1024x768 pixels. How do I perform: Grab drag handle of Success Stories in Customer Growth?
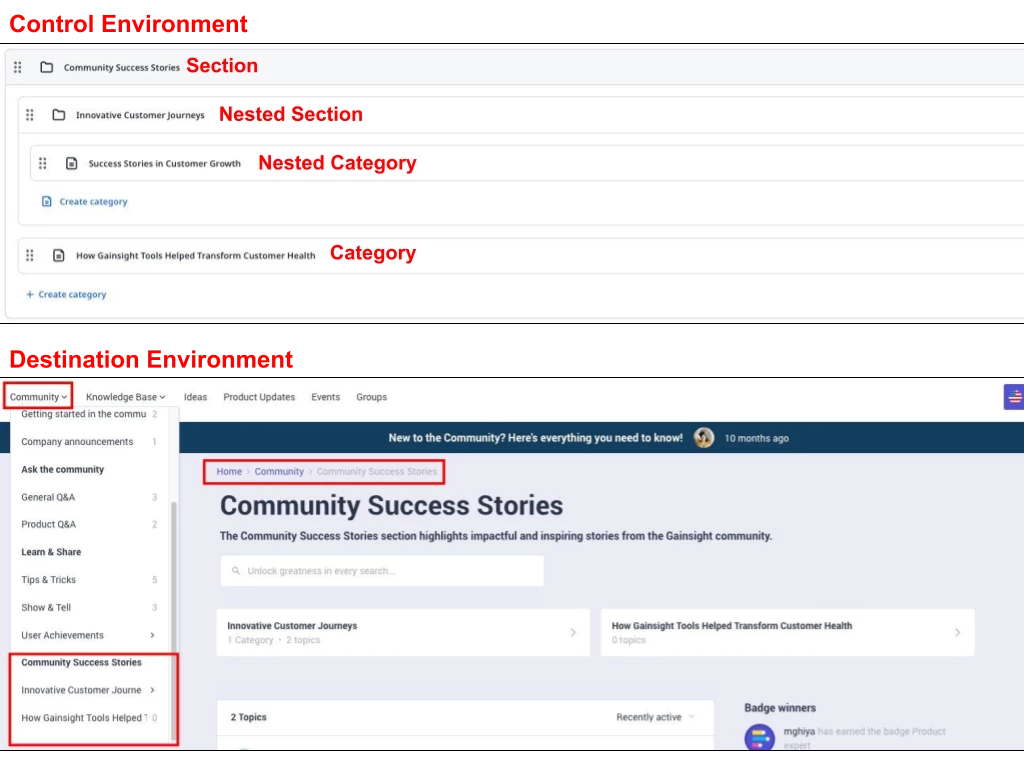(42, 163)
